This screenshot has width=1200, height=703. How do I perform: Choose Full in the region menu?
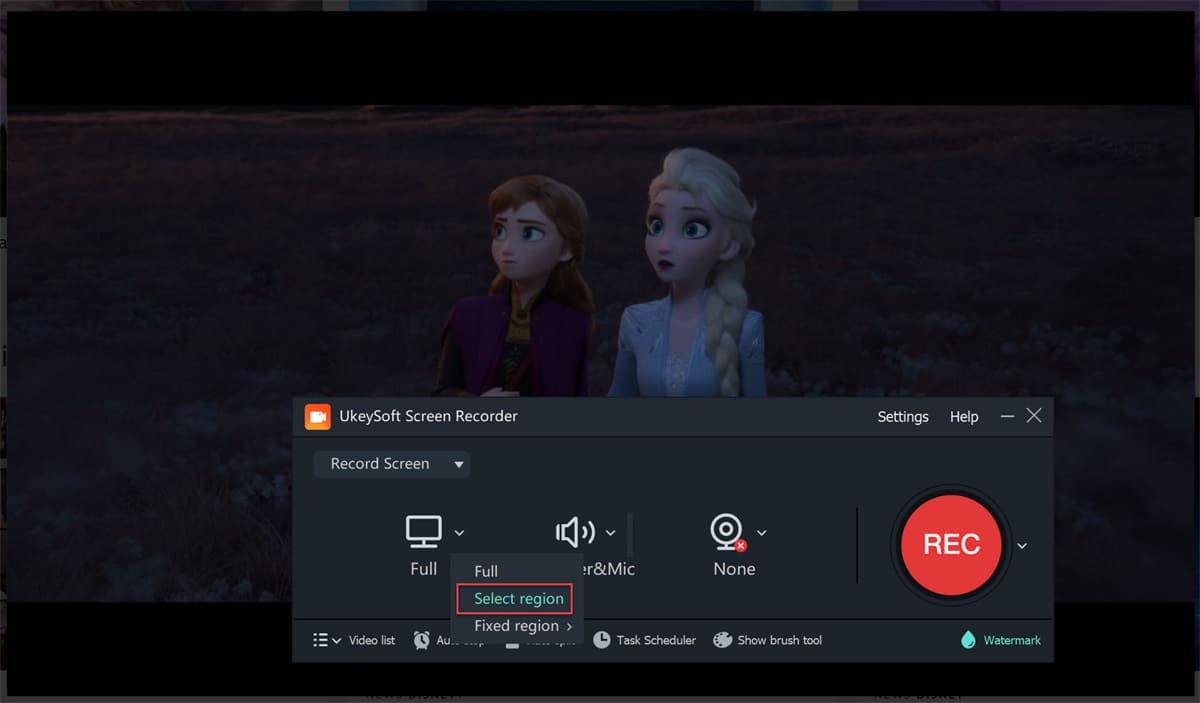coord(486,571)
